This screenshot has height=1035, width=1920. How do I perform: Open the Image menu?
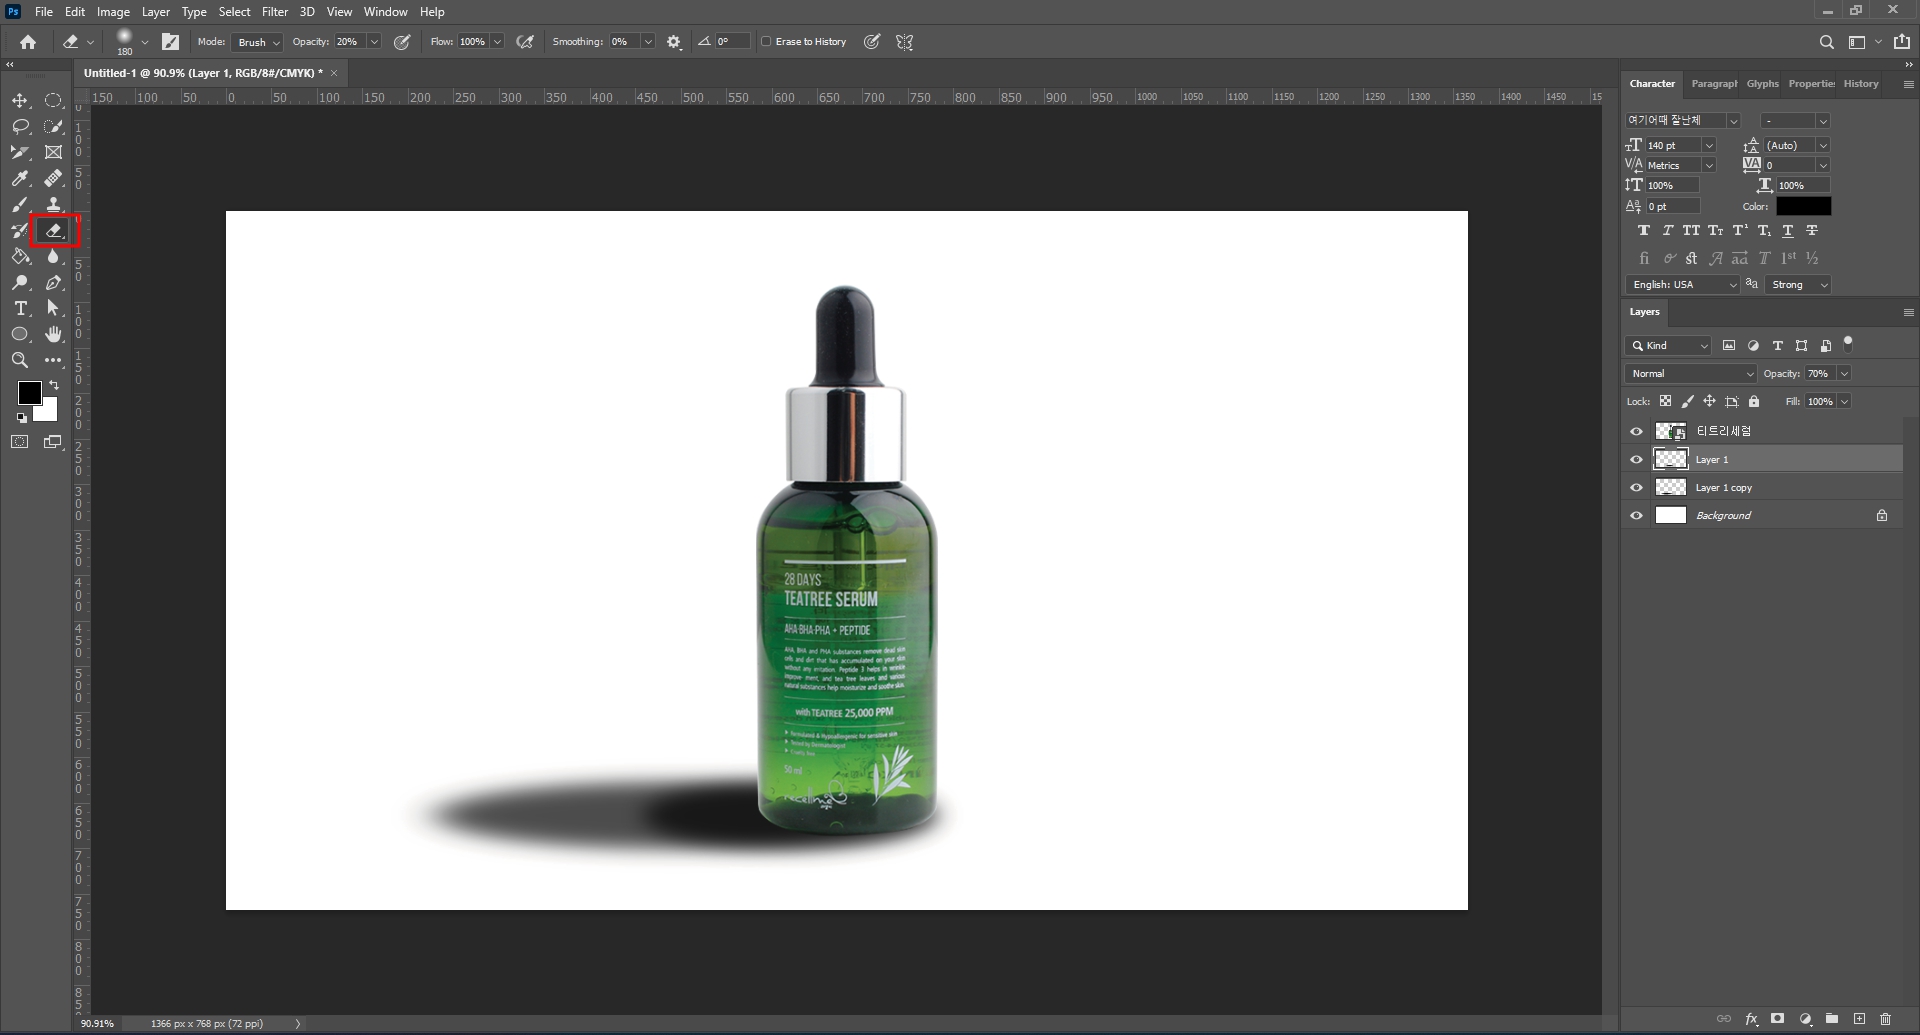tap(113, 12)
